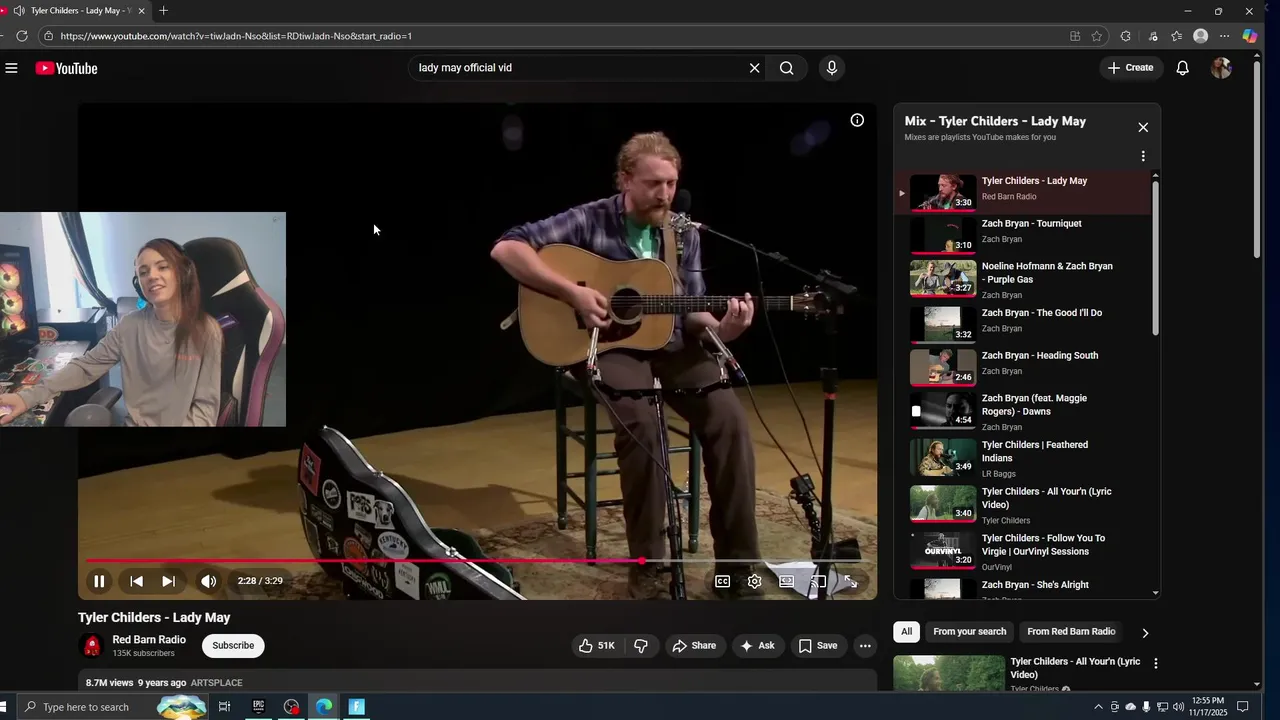Open All Your'n Lyric Video recommendation thumbnail

[949, 674]
